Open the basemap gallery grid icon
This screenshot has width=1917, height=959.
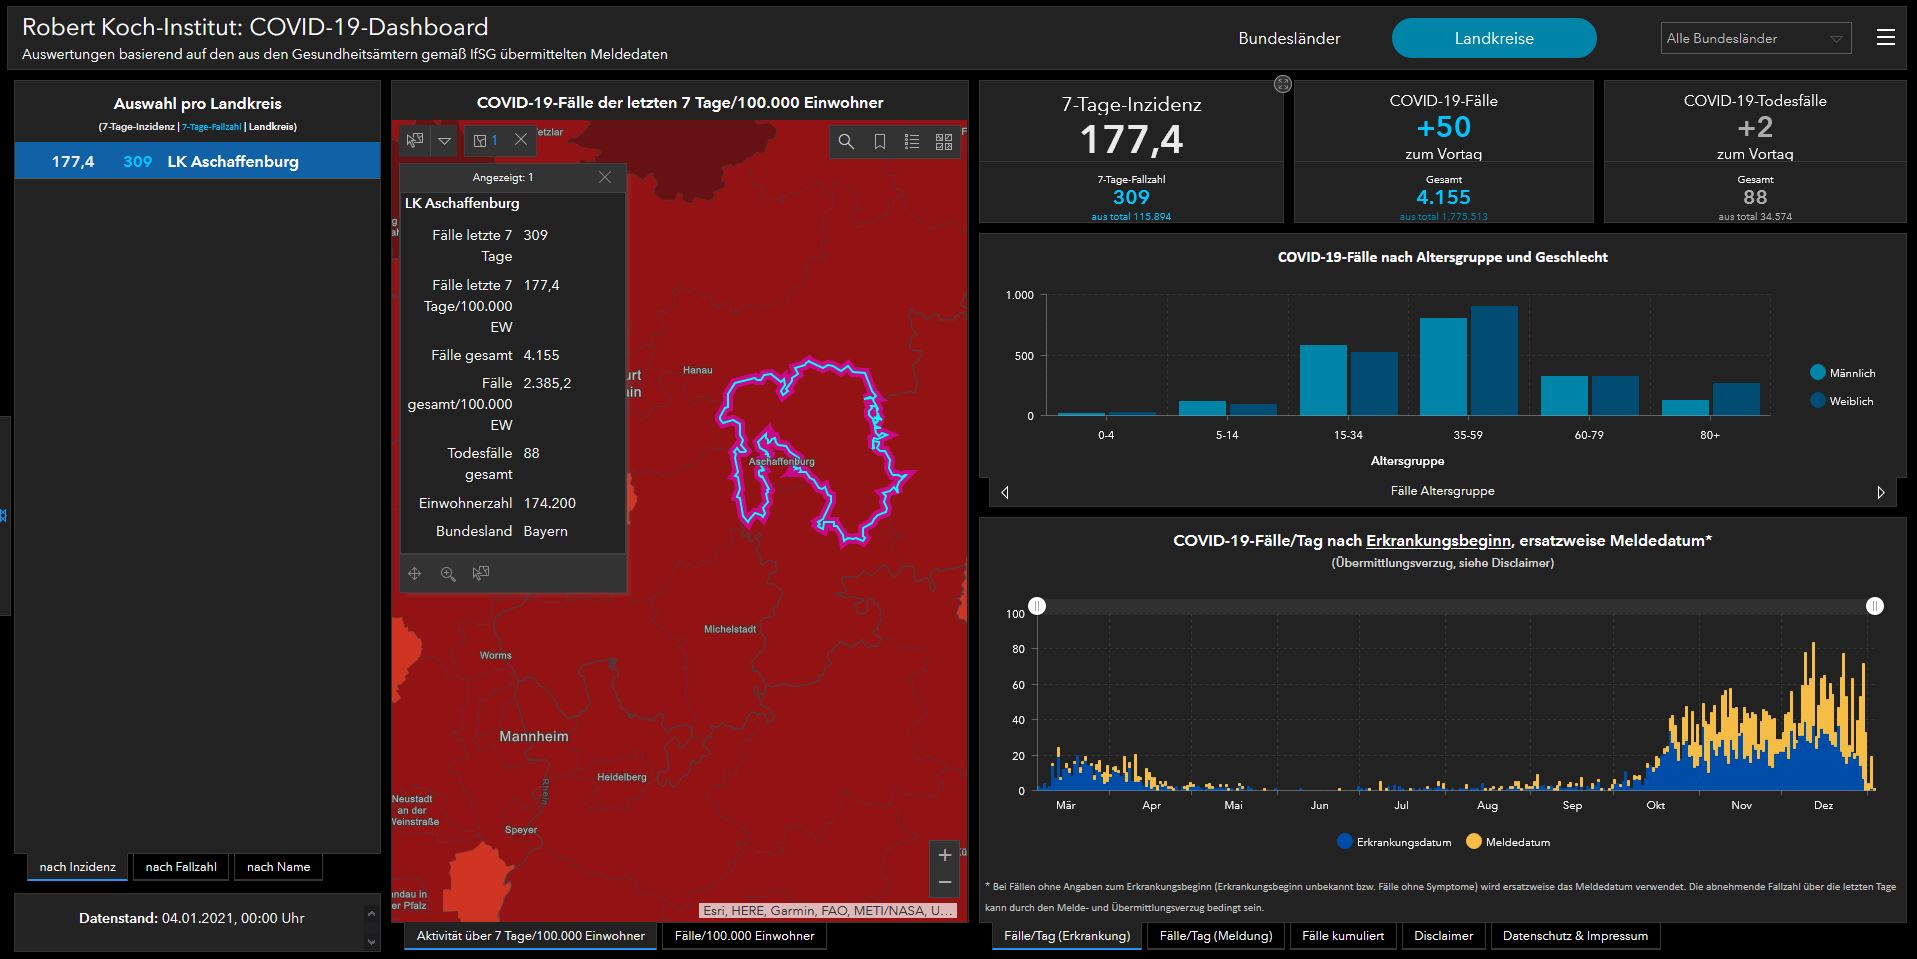pyautogui.click(x=943, y=142)
